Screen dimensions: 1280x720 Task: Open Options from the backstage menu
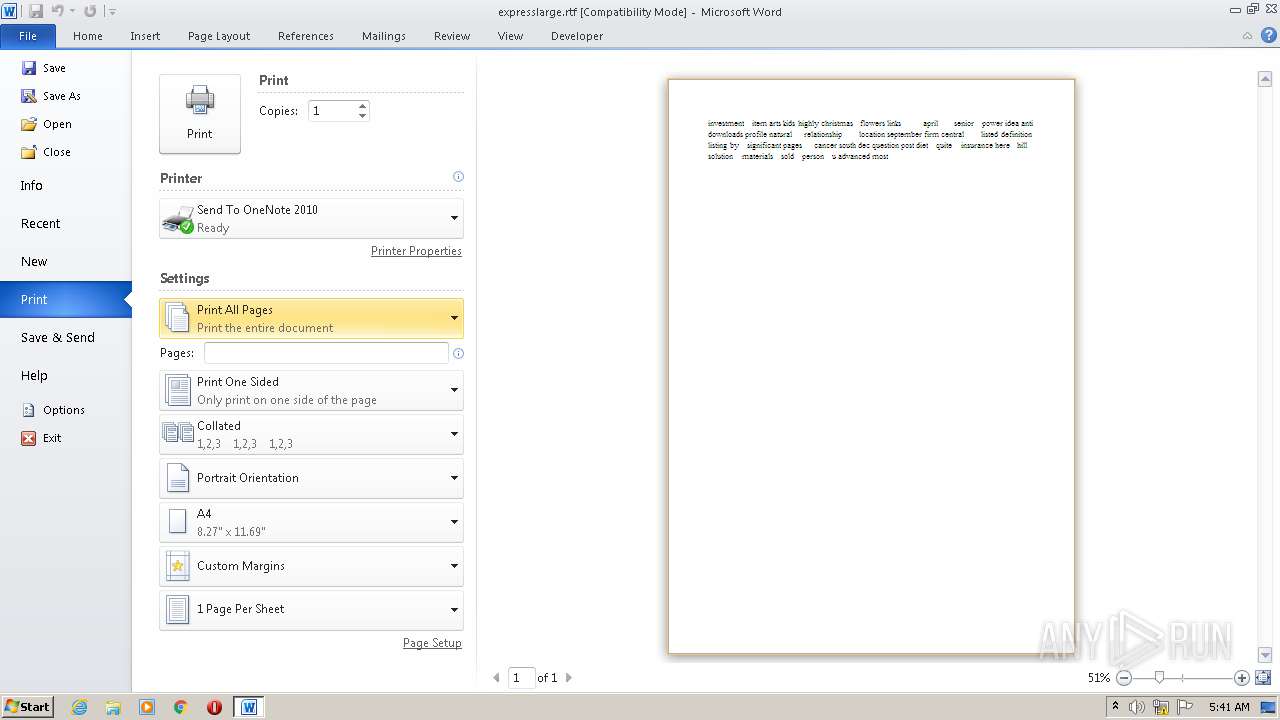pos(53,410)
